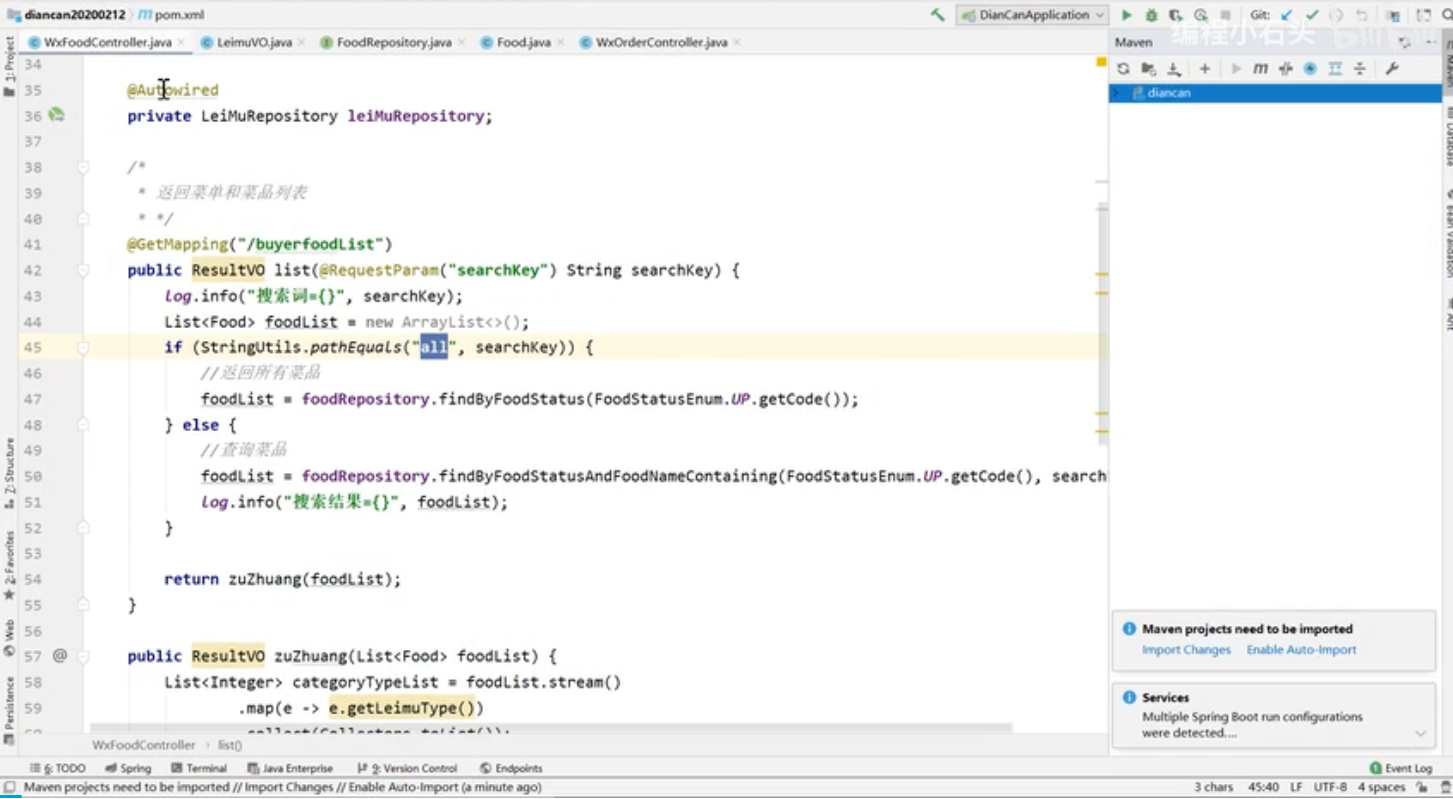Viewport: 1453px width, 799px height.
Task: Open Version Control tool window
Action: tap(407, 768)
